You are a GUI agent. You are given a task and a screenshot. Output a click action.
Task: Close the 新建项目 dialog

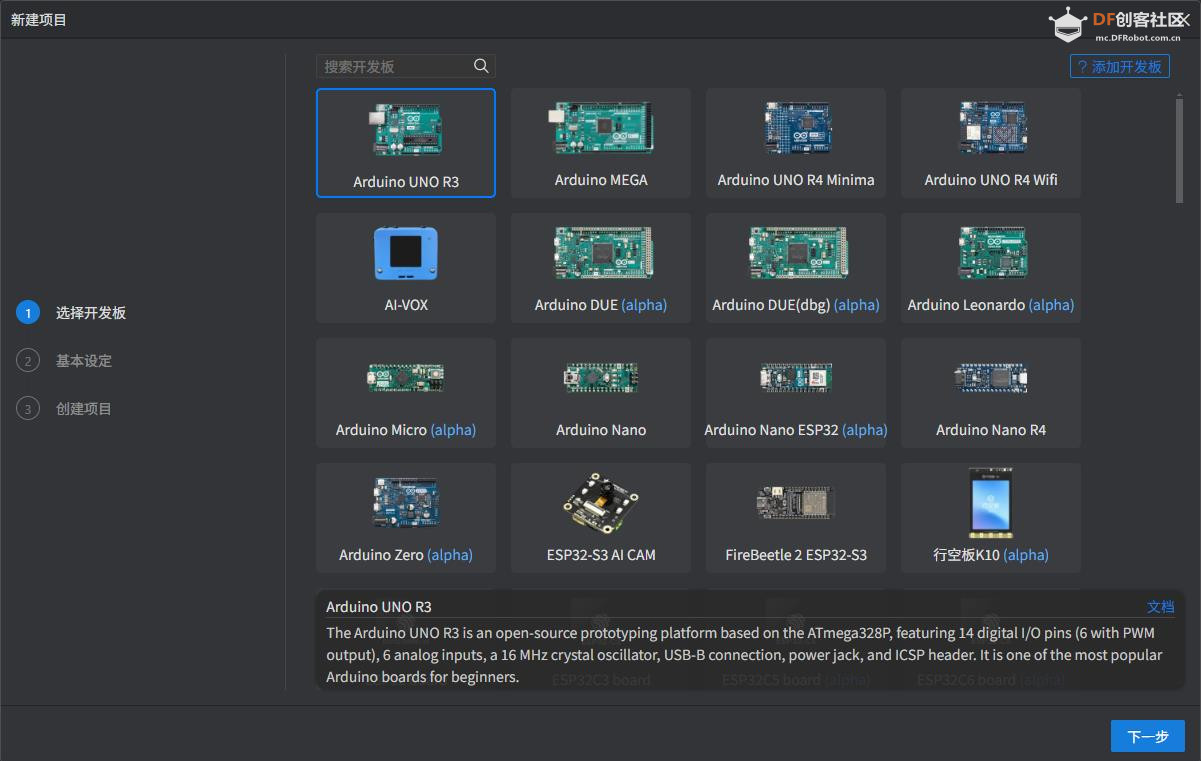(x=1184, y=20)
